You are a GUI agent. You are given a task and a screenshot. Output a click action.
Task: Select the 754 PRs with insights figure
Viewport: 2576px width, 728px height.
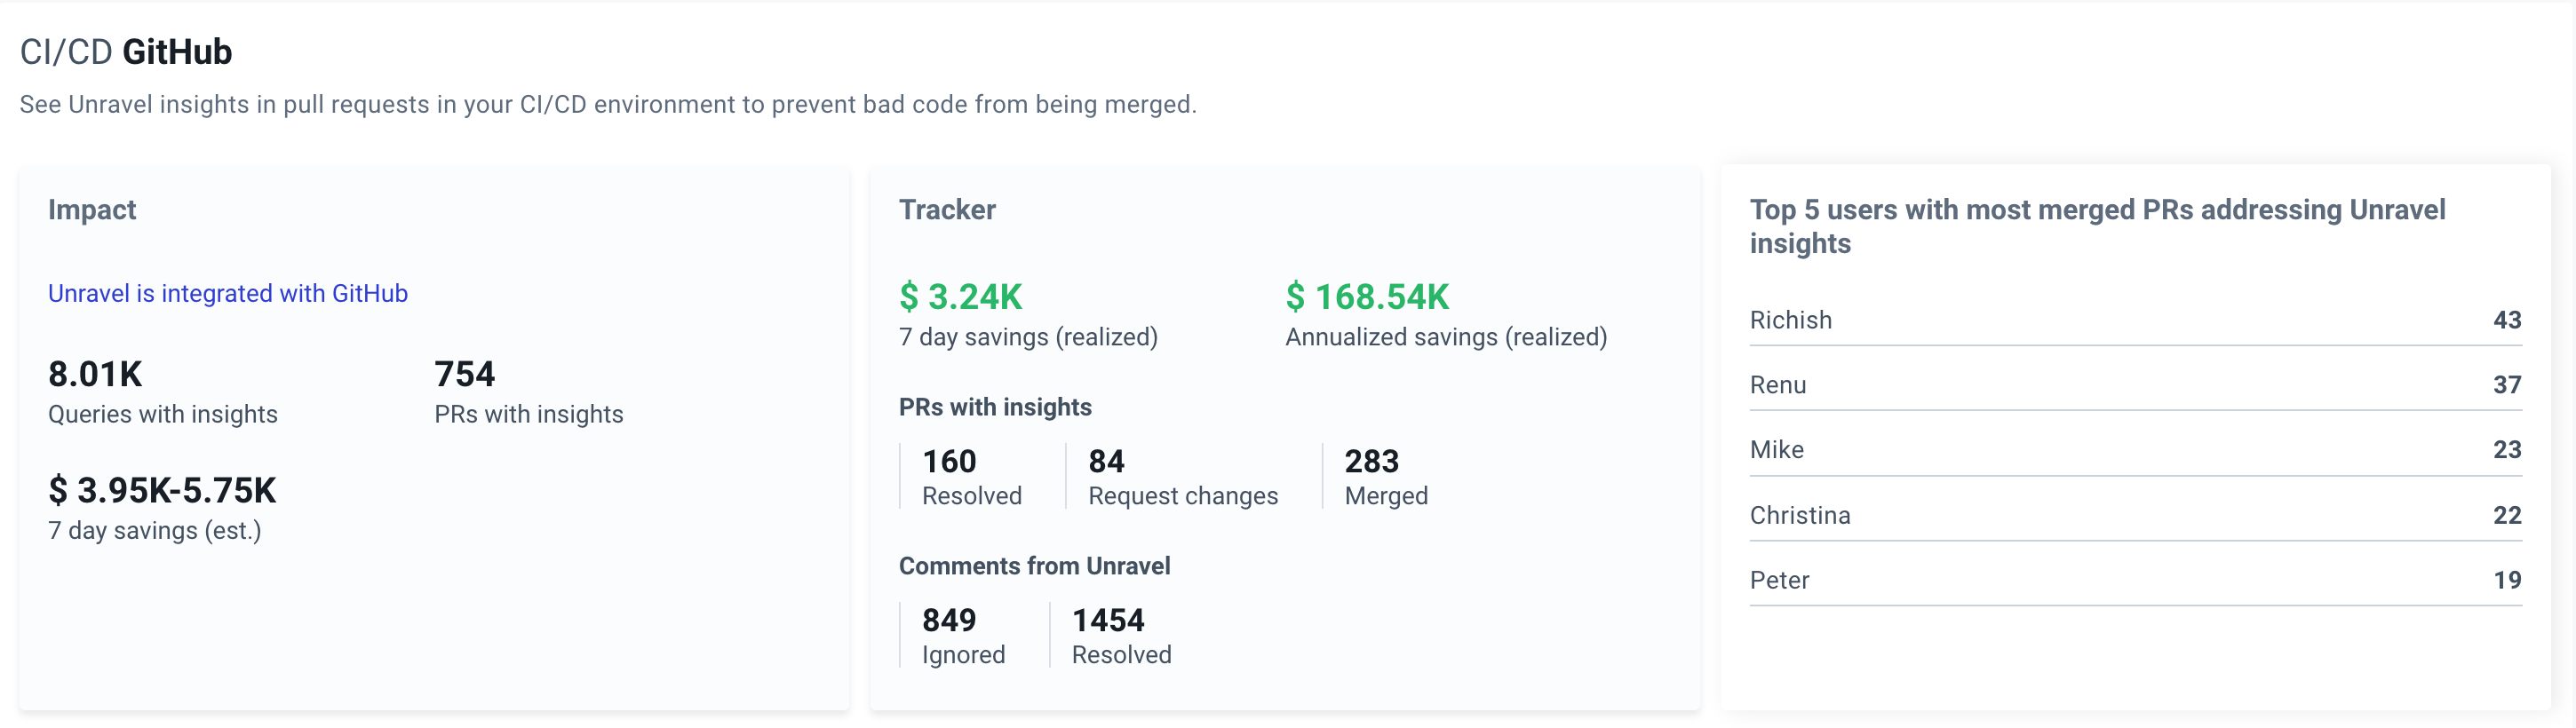[464, 374]
